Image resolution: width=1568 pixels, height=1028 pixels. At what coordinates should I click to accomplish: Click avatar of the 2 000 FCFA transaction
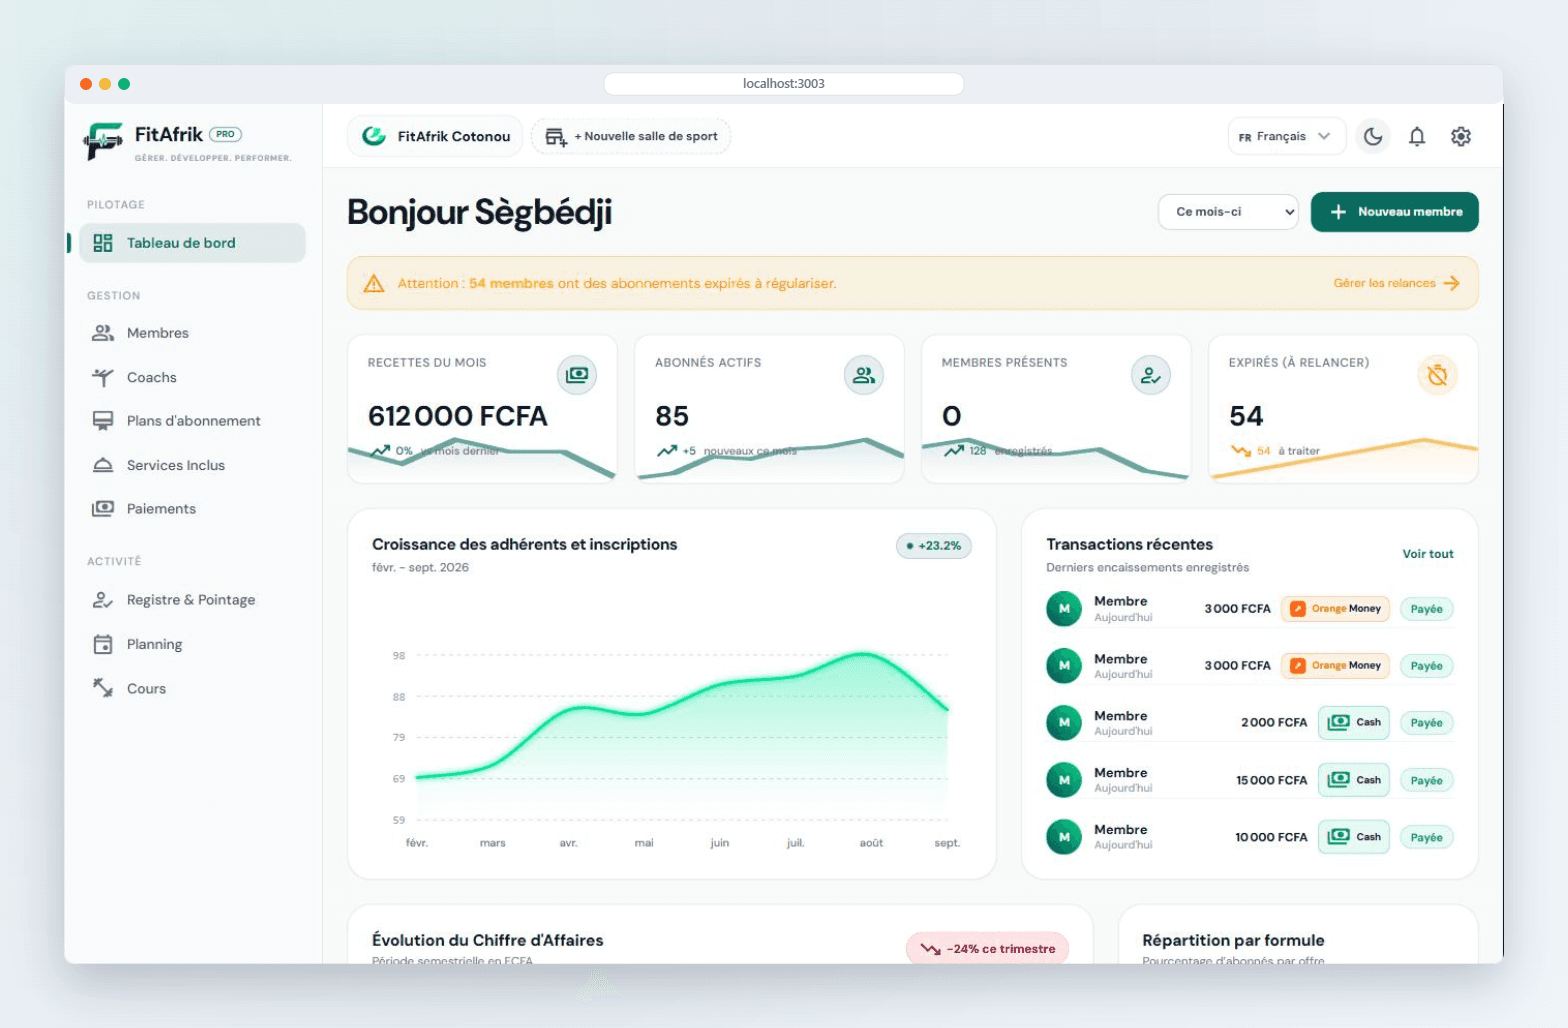(x=1064, y=722)
